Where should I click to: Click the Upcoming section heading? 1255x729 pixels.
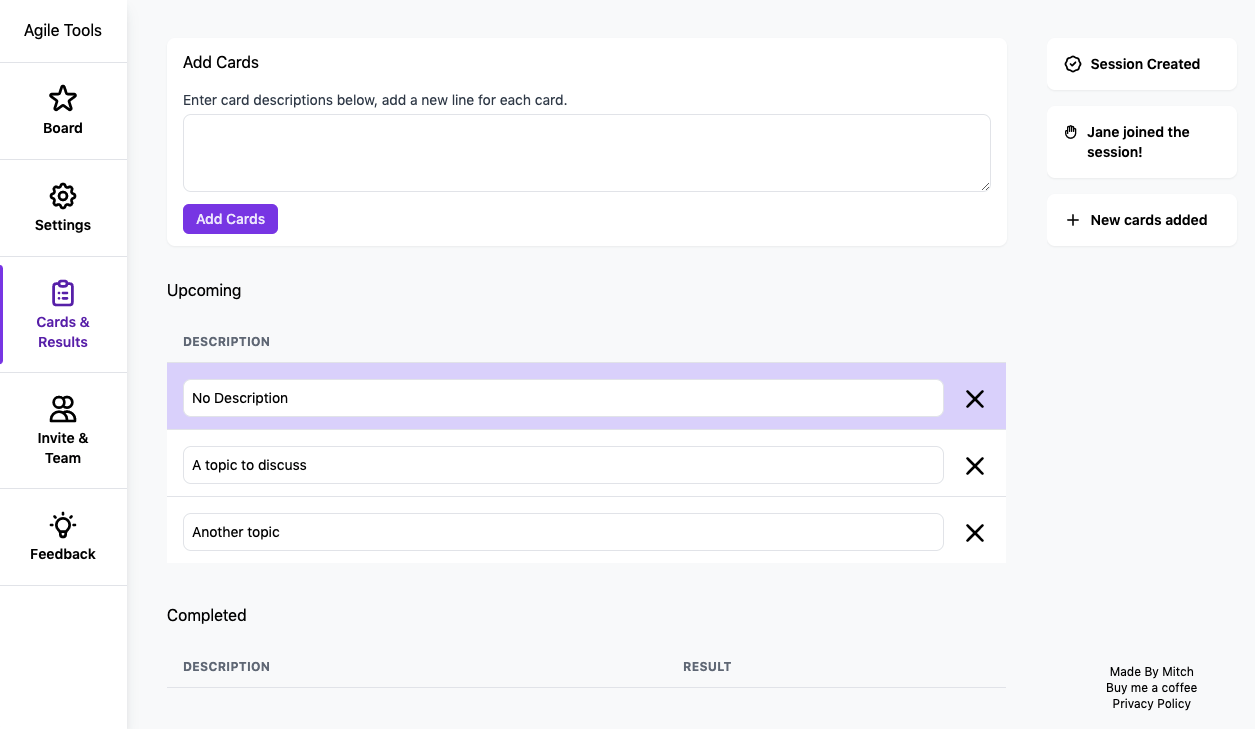click(x=204, y=290)
